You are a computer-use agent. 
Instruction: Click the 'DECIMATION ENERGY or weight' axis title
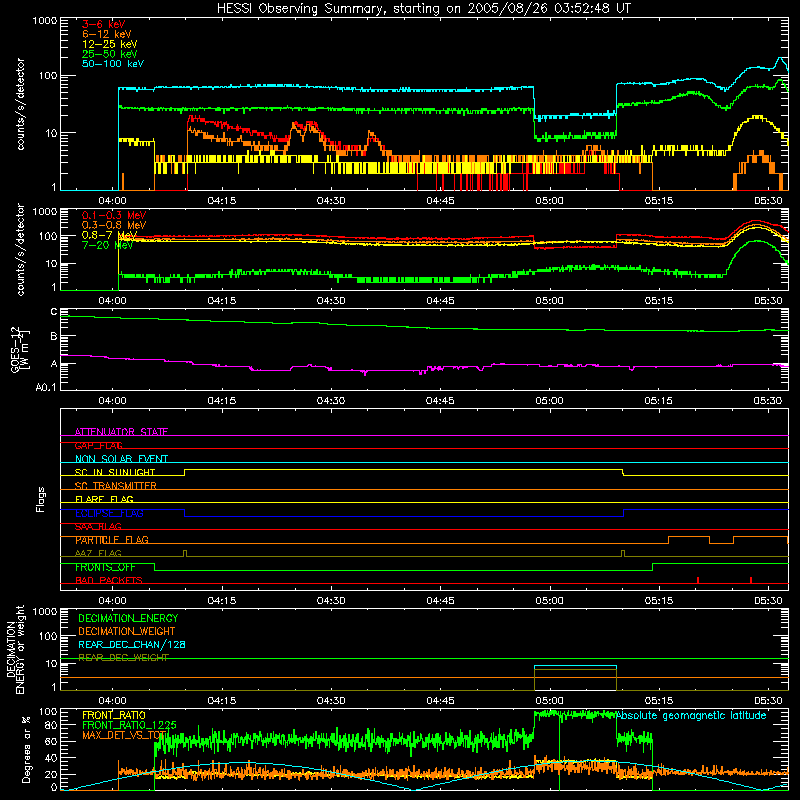click(15, 649)
